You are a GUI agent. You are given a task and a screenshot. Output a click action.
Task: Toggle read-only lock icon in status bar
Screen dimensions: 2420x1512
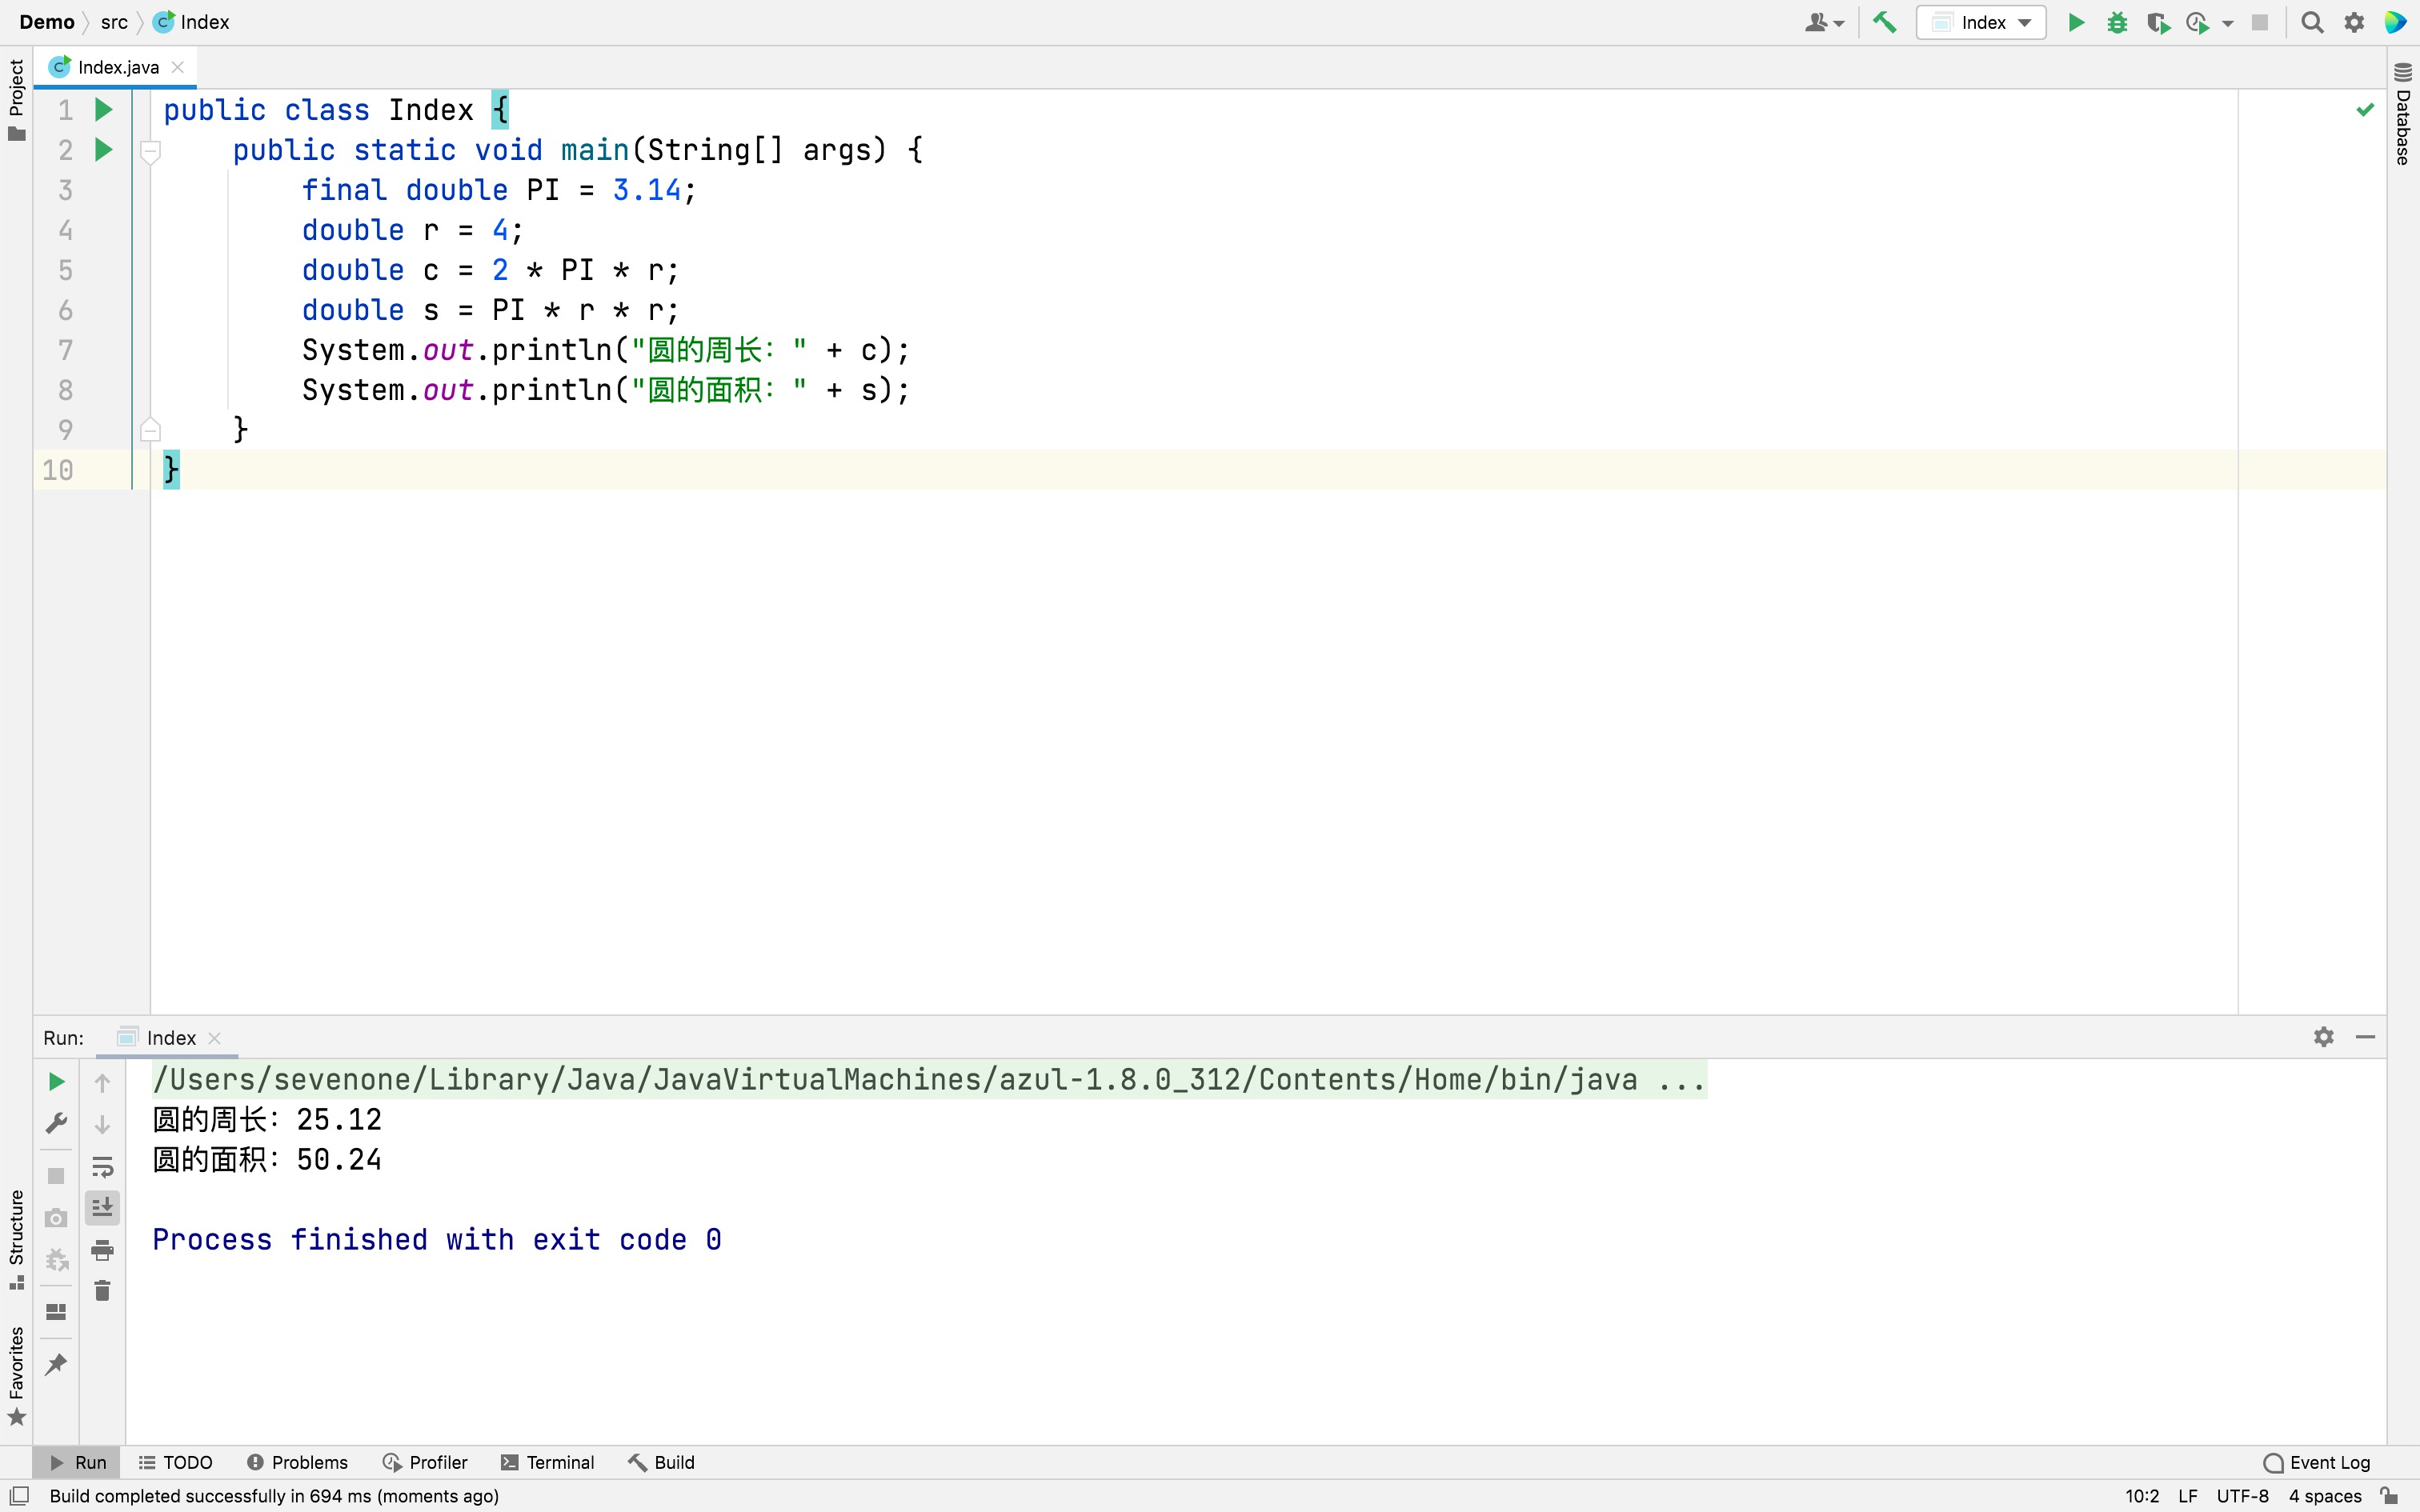click(2389, 1496)
